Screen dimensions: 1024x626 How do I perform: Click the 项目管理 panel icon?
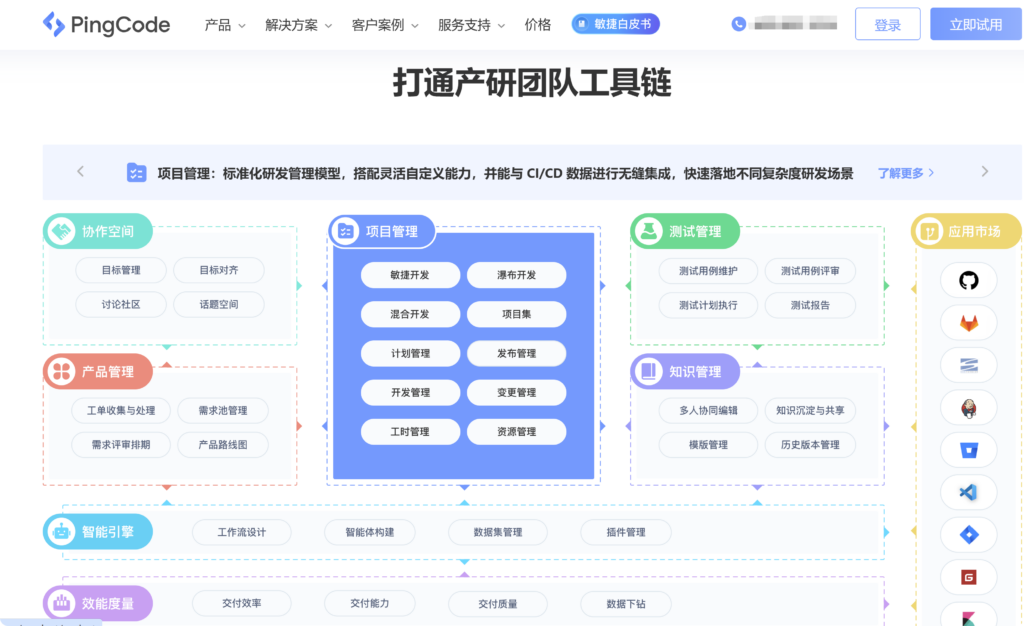pos(345,230)
